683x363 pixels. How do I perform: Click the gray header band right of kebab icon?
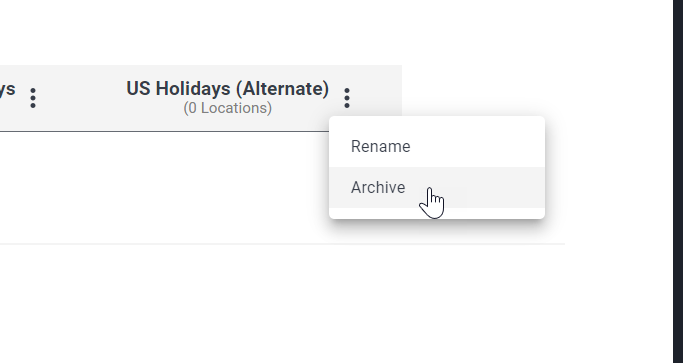click(377, 91)
